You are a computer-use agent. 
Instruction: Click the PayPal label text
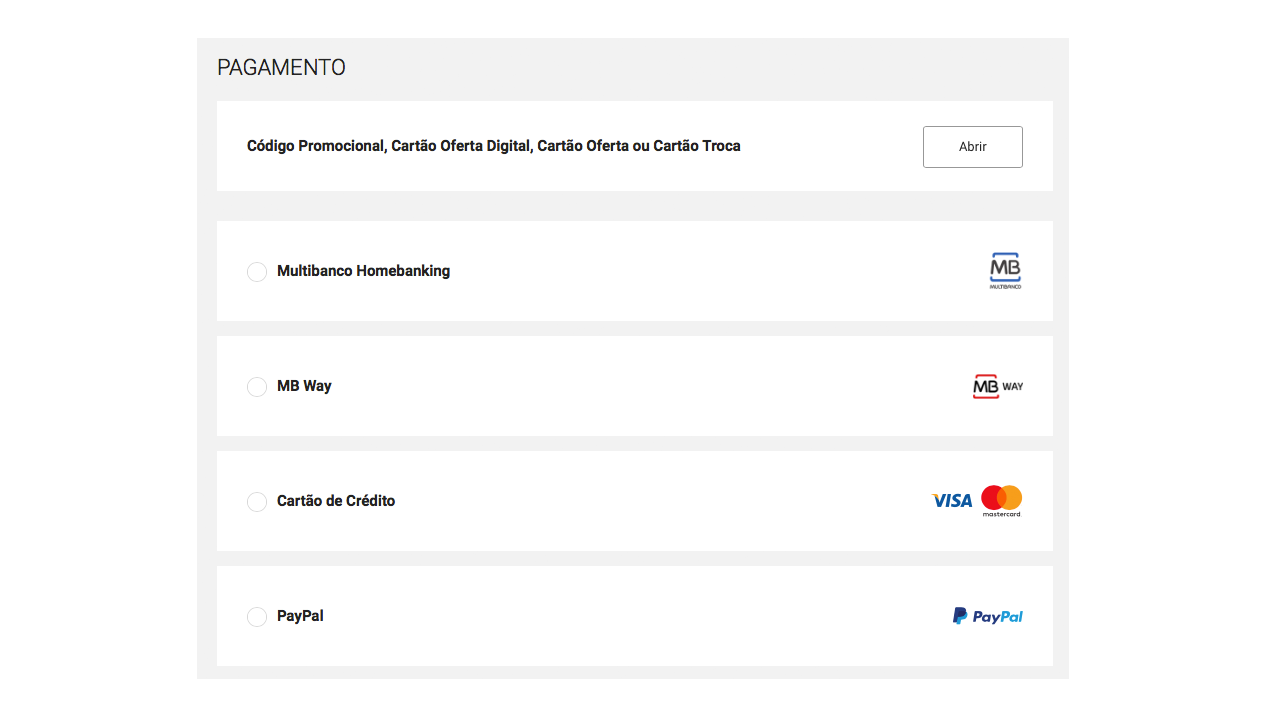point(300,616)
